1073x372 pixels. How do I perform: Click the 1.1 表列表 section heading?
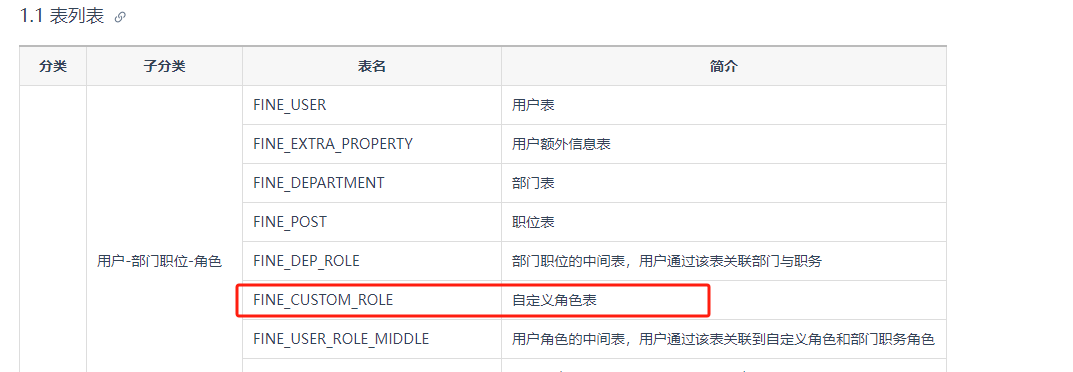62,16
